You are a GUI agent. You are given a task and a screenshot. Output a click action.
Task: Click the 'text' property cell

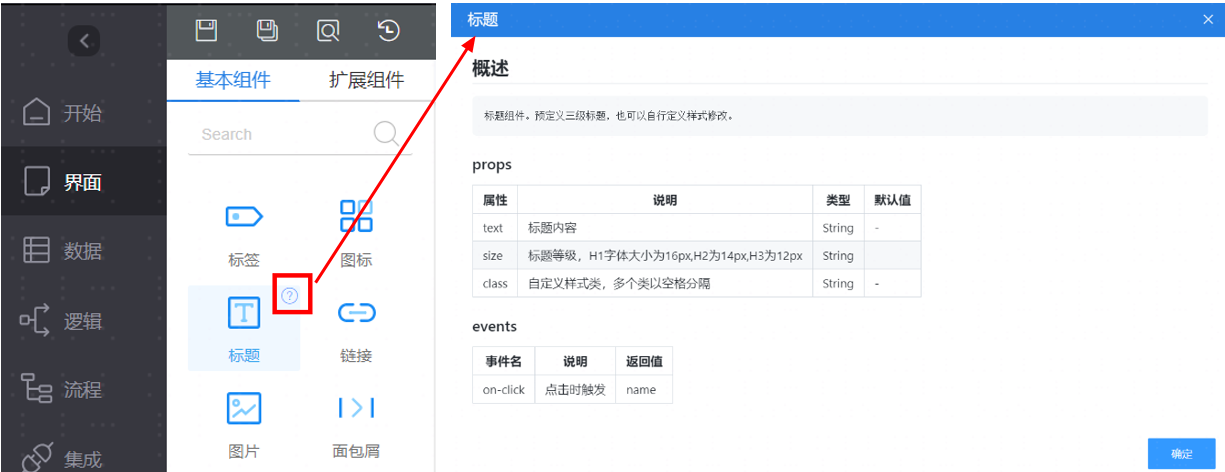pyautogui.click(x=495, y=228)
